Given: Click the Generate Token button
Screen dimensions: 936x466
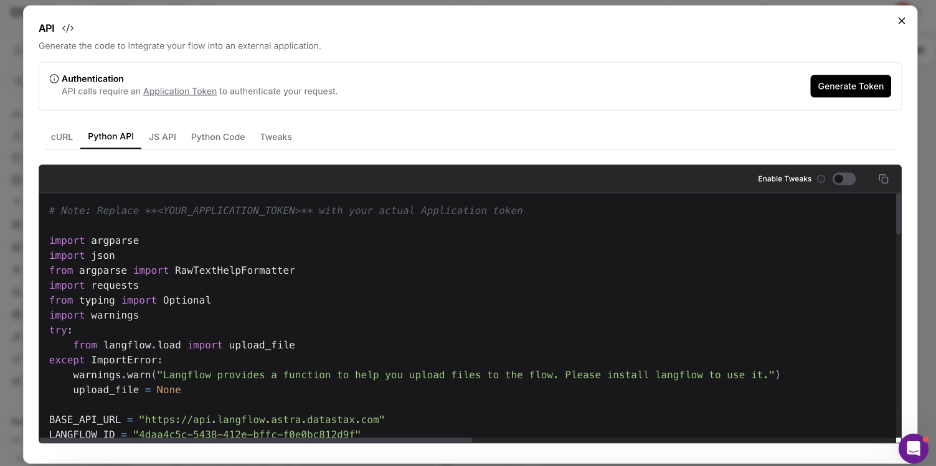Looking at the screenshot, I should pyautogui.click(x=851, y=86).
